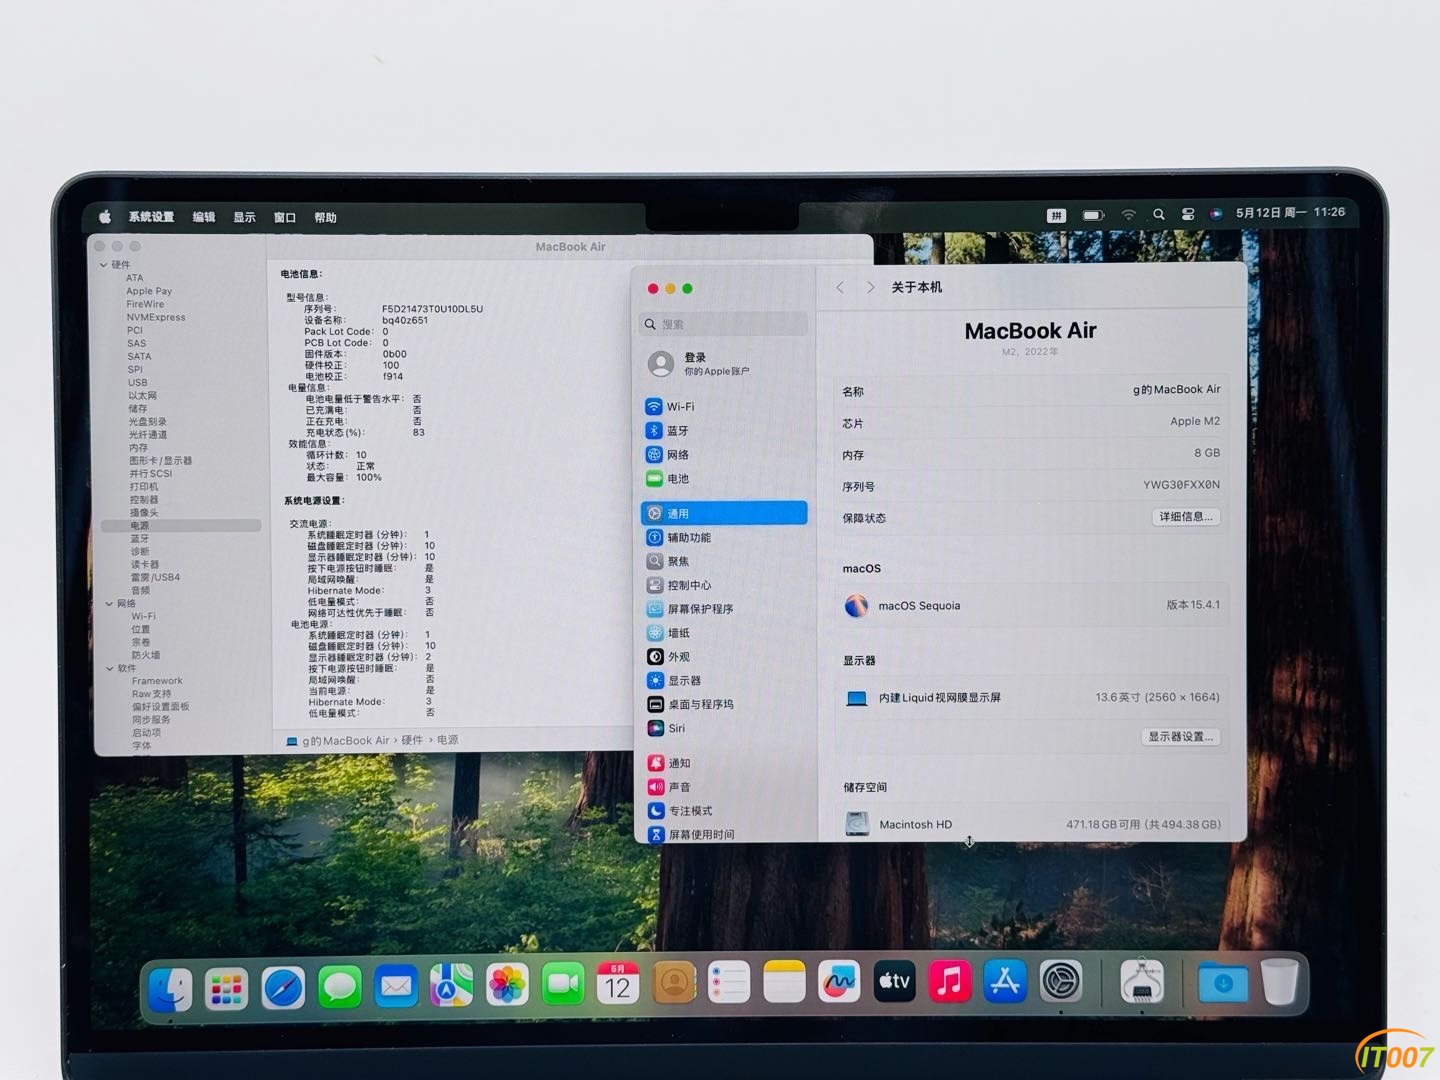Open Trash in the Dock
This screenshot has width=1440, height=1080.
1279,982
